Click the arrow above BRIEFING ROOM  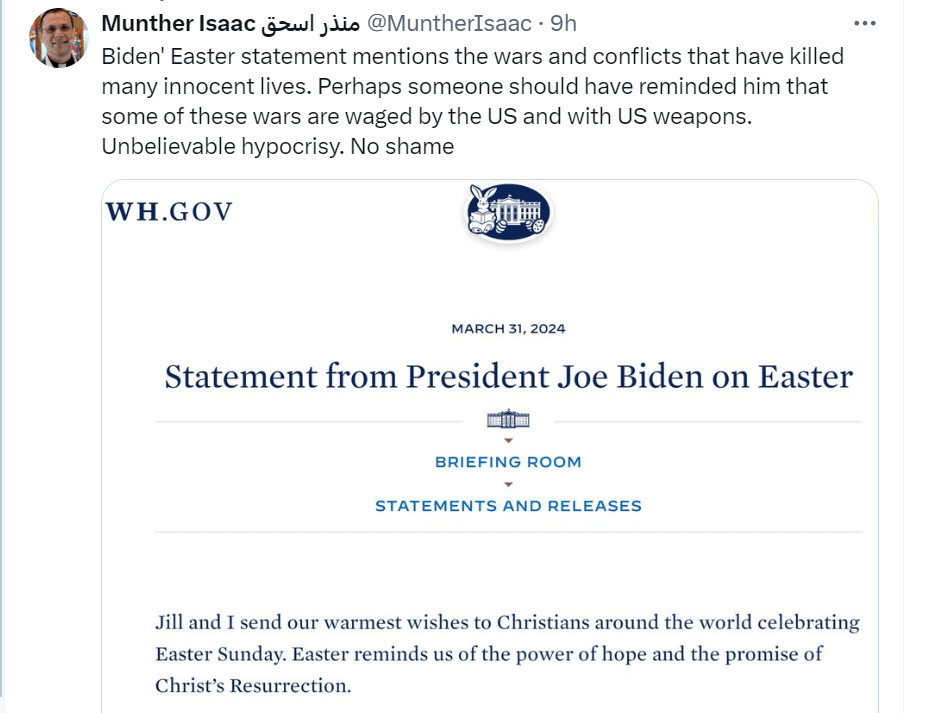coord(508,440)
